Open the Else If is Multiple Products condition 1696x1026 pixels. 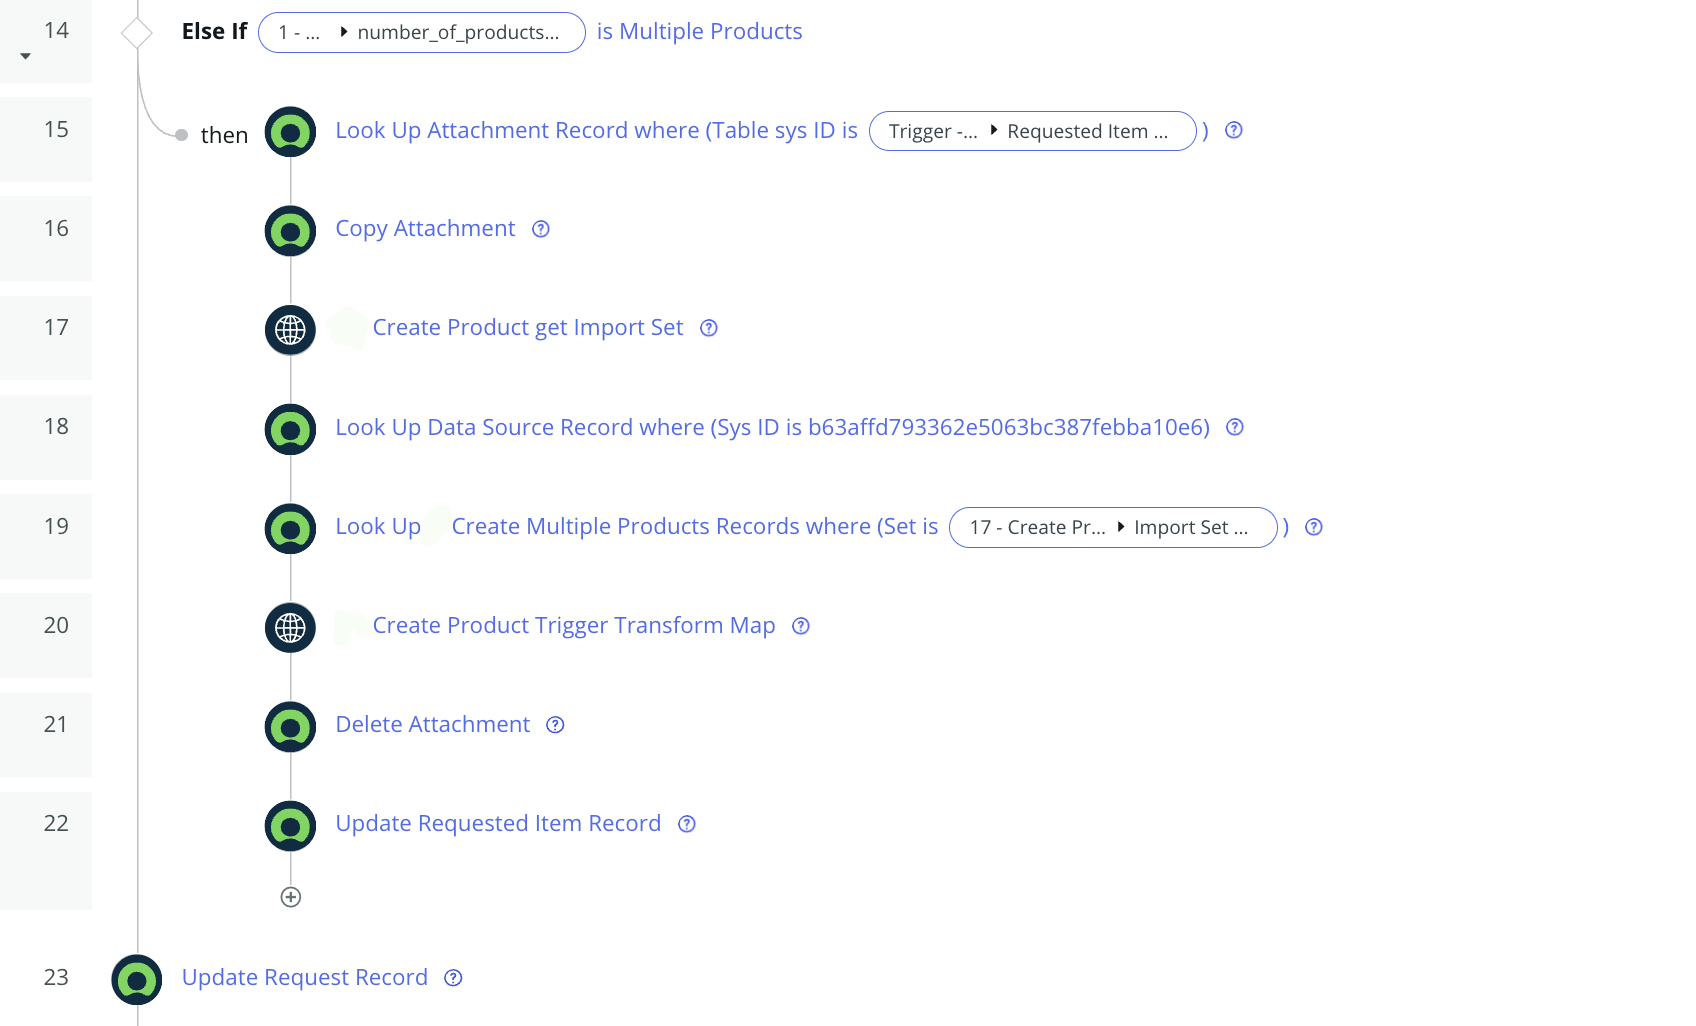tap(700, 31)
